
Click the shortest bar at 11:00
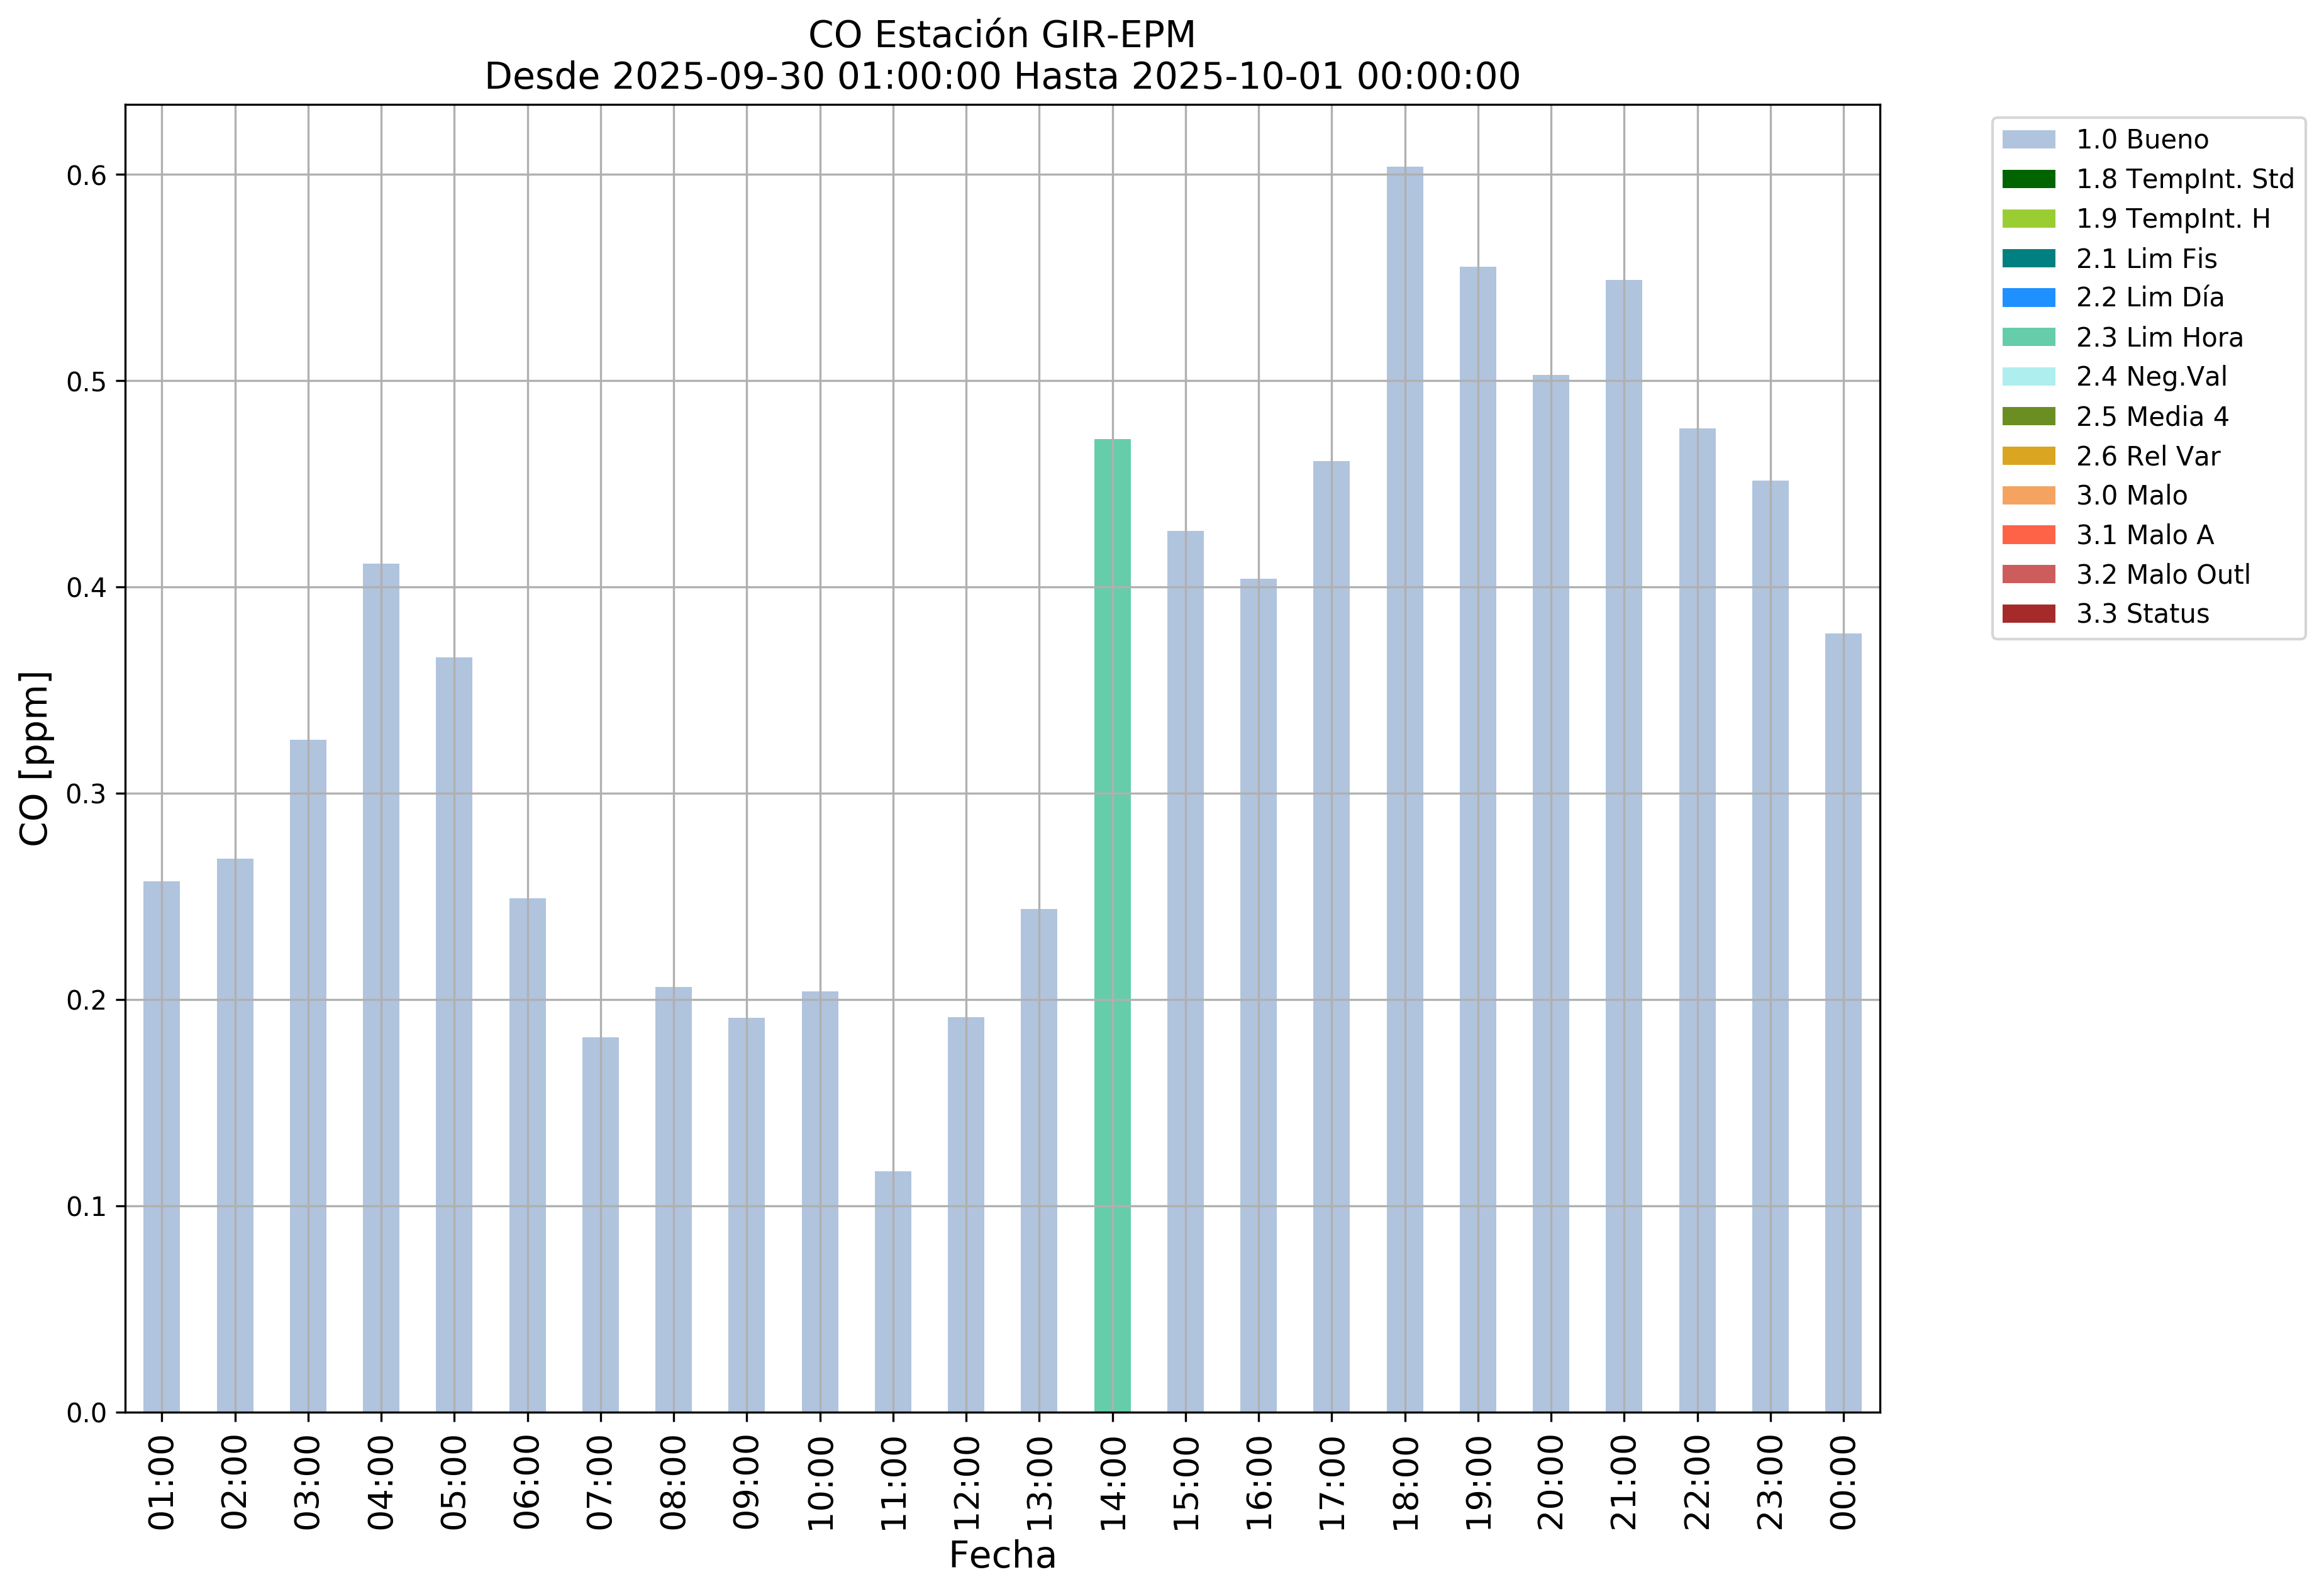pyautogui.click(x=893, y=1292)
